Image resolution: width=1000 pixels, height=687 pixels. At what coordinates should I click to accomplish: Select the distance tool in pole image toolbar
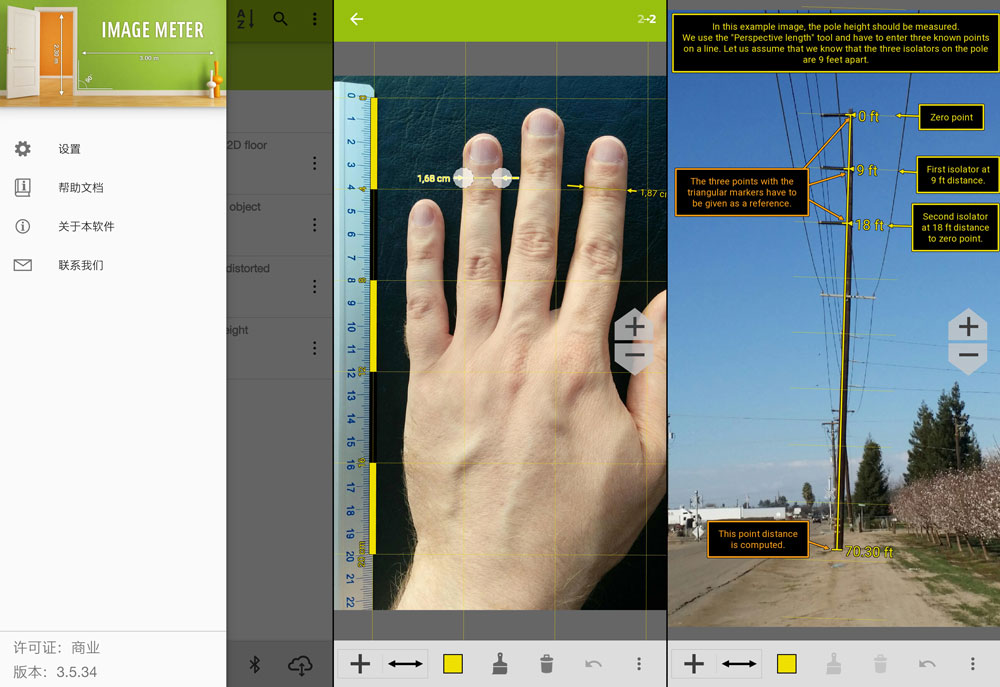[x=739, y=664]
